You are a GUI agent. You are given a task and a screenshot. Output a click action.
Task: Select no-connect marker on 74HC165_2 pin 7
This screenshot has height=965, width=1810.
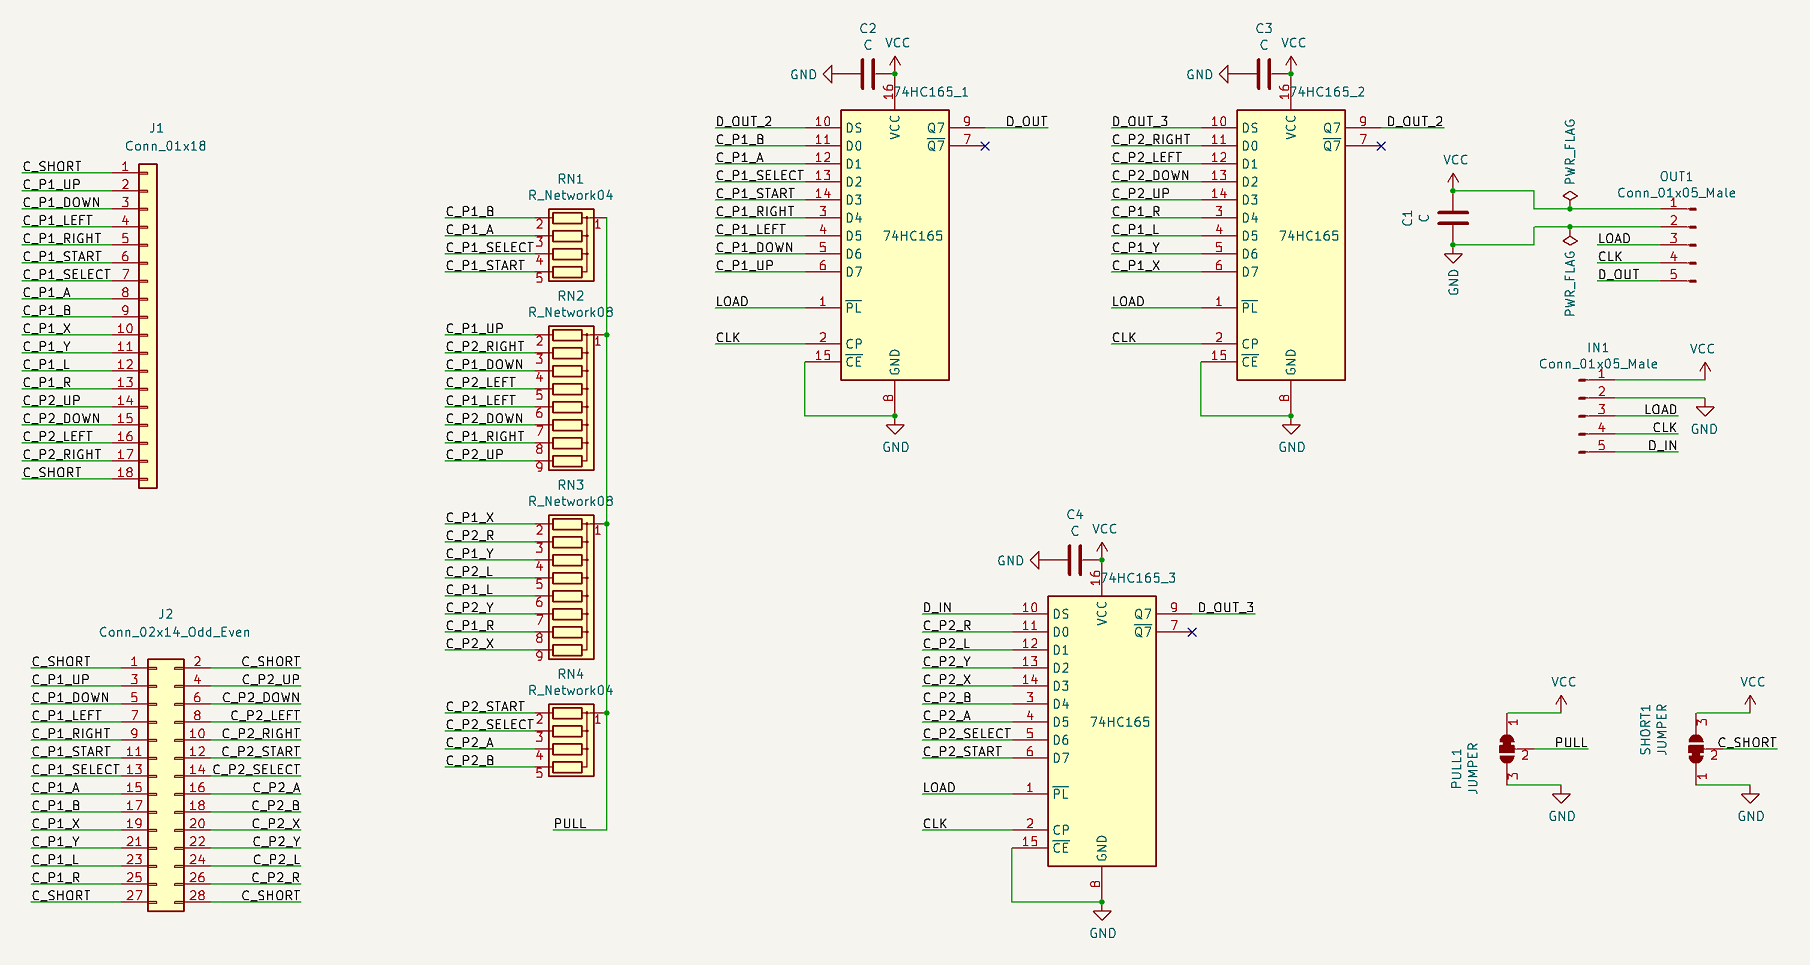pos(1381,146)
